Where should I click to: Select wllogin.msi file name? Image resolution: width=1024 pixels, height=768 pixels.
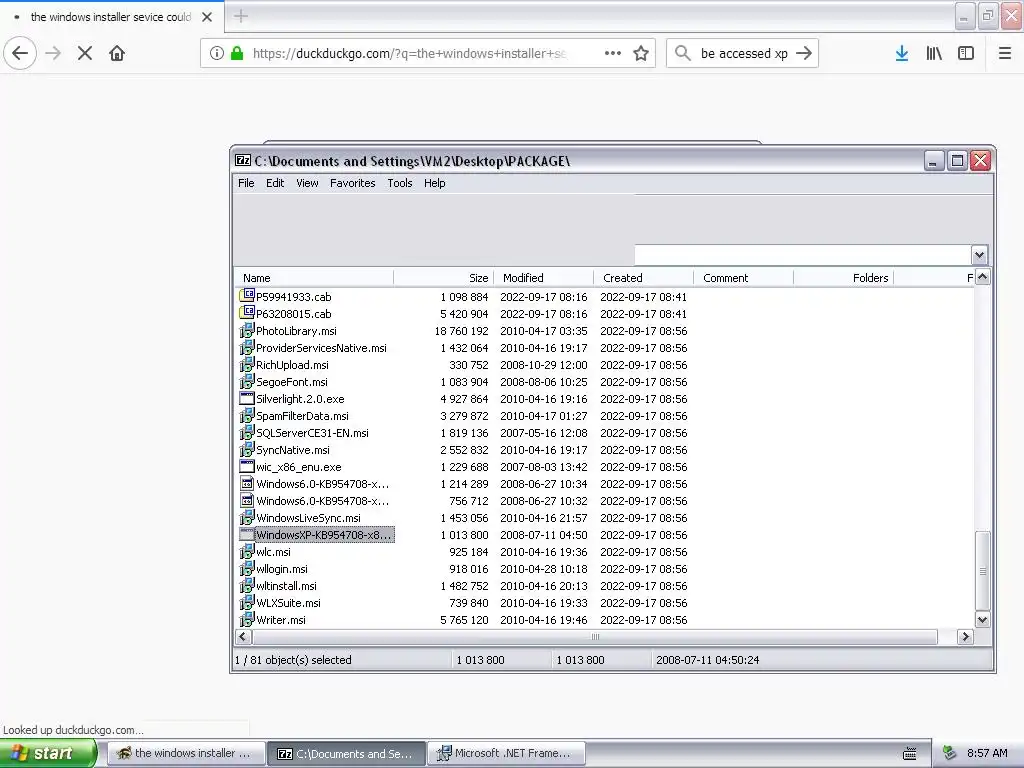(x=281, y=568)
